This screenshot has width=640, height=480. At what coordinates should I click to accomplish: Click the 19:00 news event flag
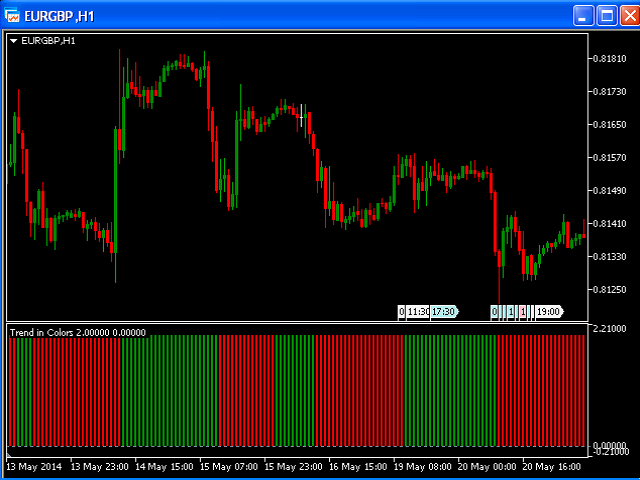tap(549, 312)
